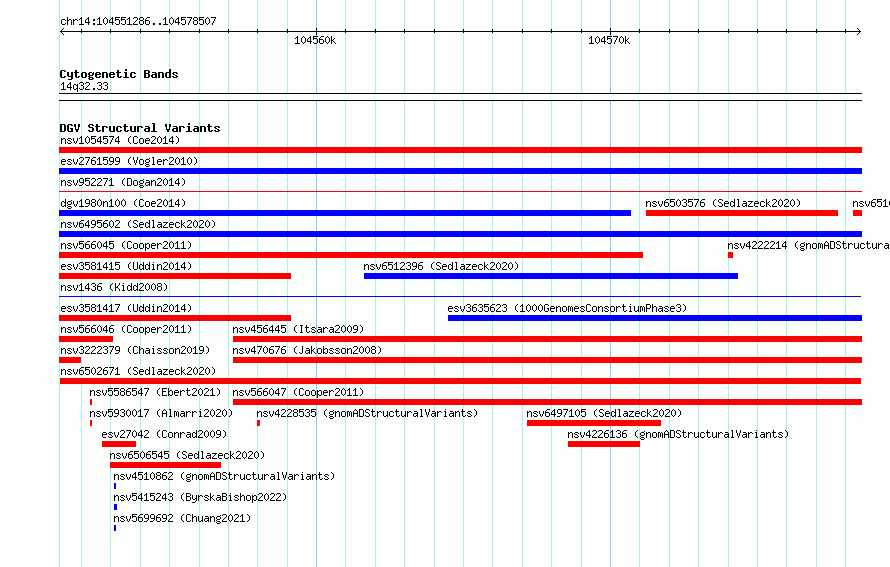Open the nsv4510862 gnomADStructuralVariants label
Screen dimensions: 890x567
pos(224,476)
